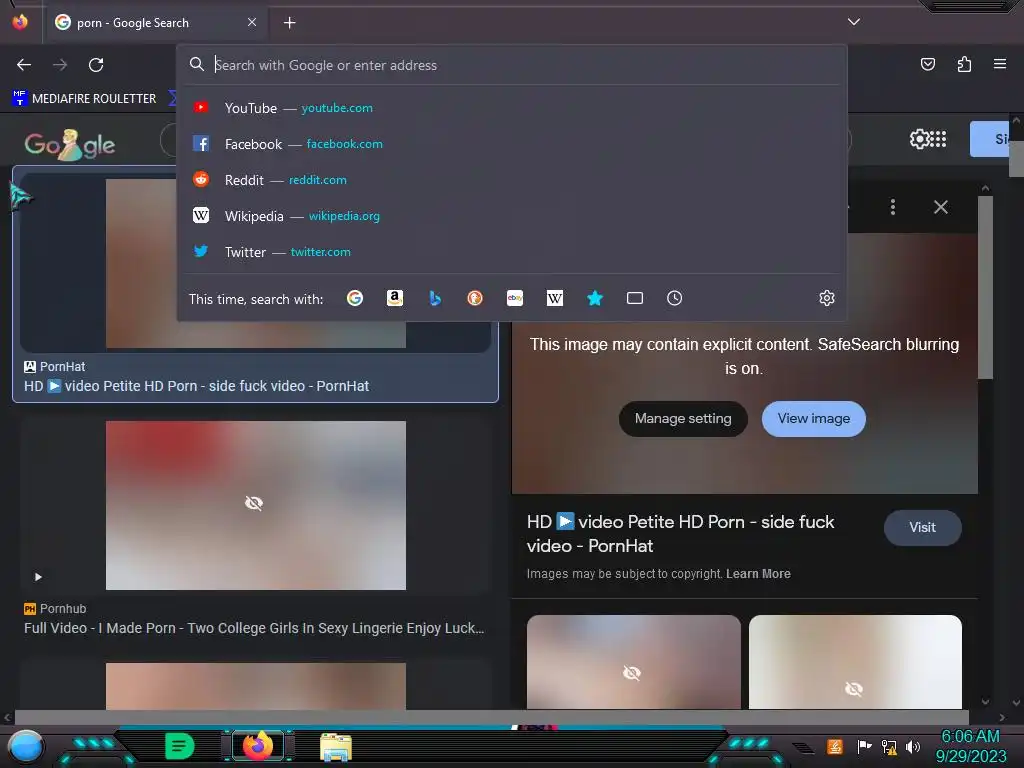The image size is (1024, 768).
Task: Click the Manage setting button
Action: click(683, 419)
